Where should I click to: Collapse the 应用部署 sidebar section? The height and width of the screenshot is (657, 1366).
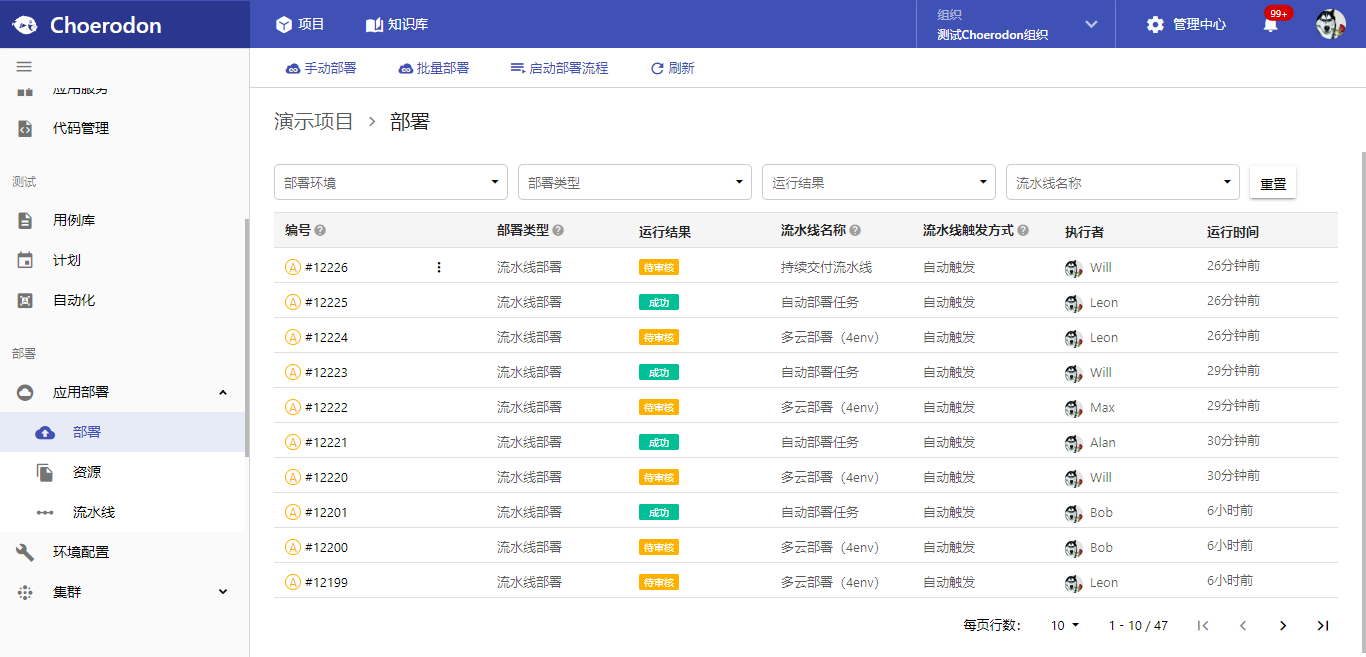[x=223, y=393]
